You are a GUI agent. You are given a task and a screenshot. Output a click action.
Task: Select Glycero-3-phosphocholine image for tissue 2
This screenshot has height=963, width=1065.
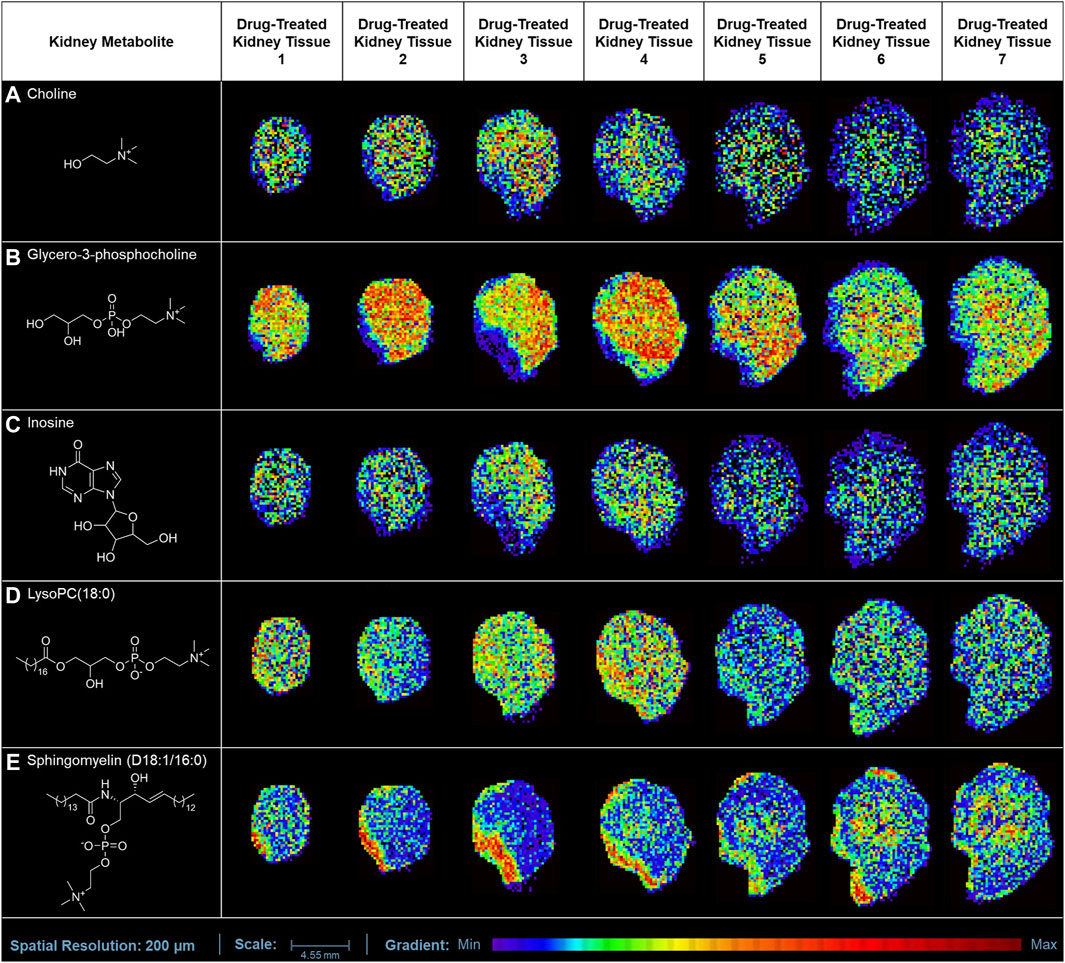395,321
